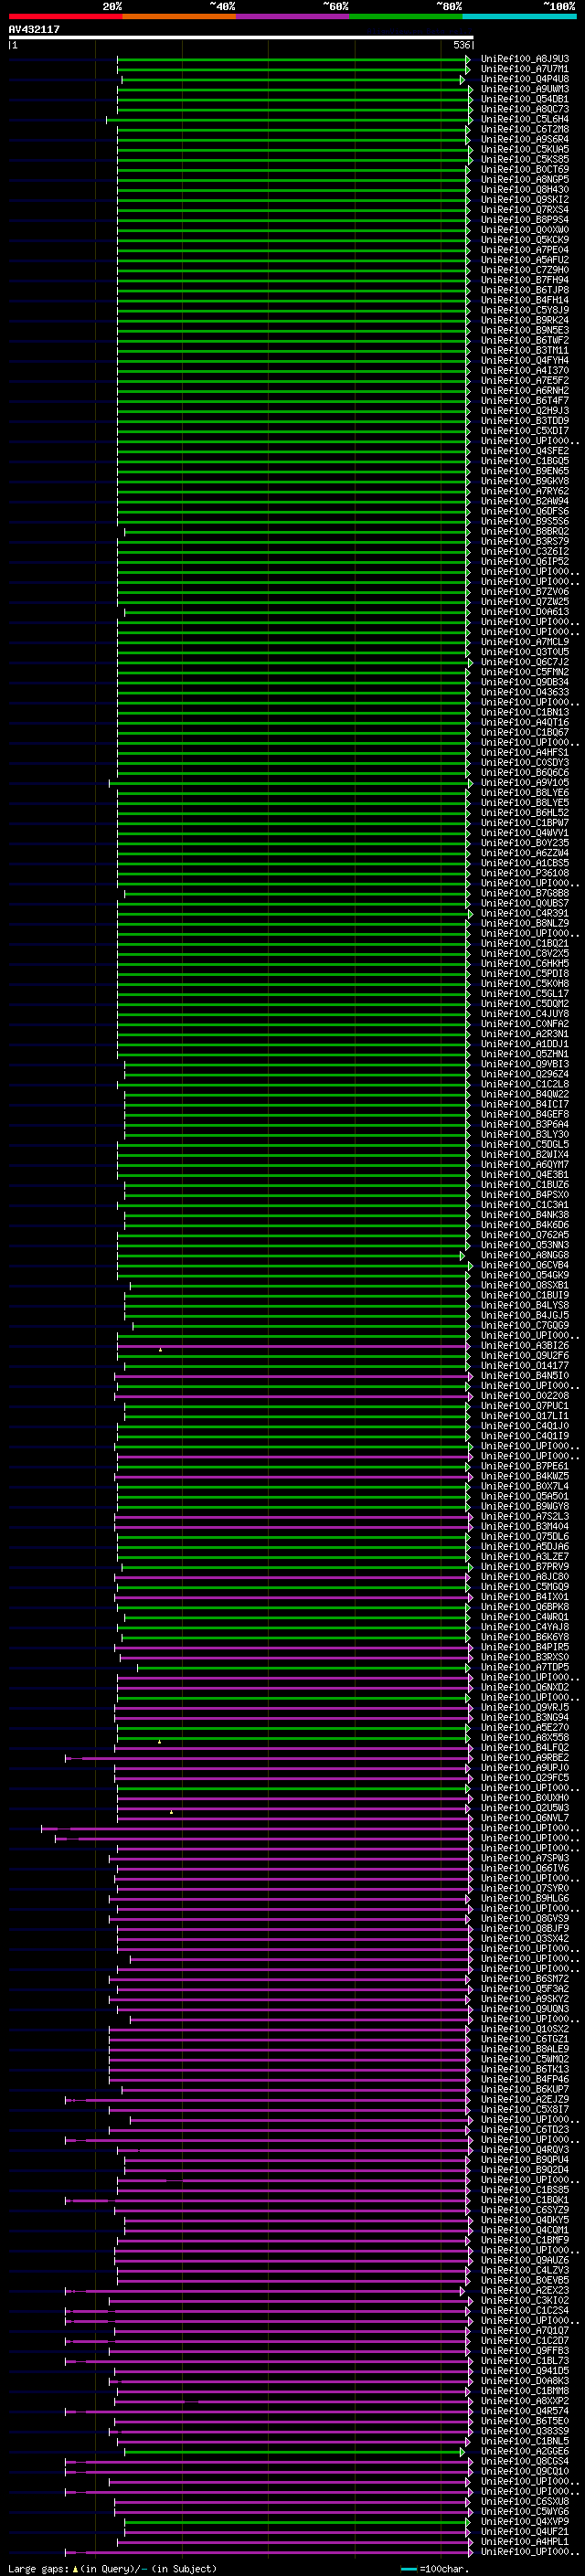Open the UniRef100_B0CT69 entry
Viewport: 585px width, 2576px height.
[x=525, y=169]
